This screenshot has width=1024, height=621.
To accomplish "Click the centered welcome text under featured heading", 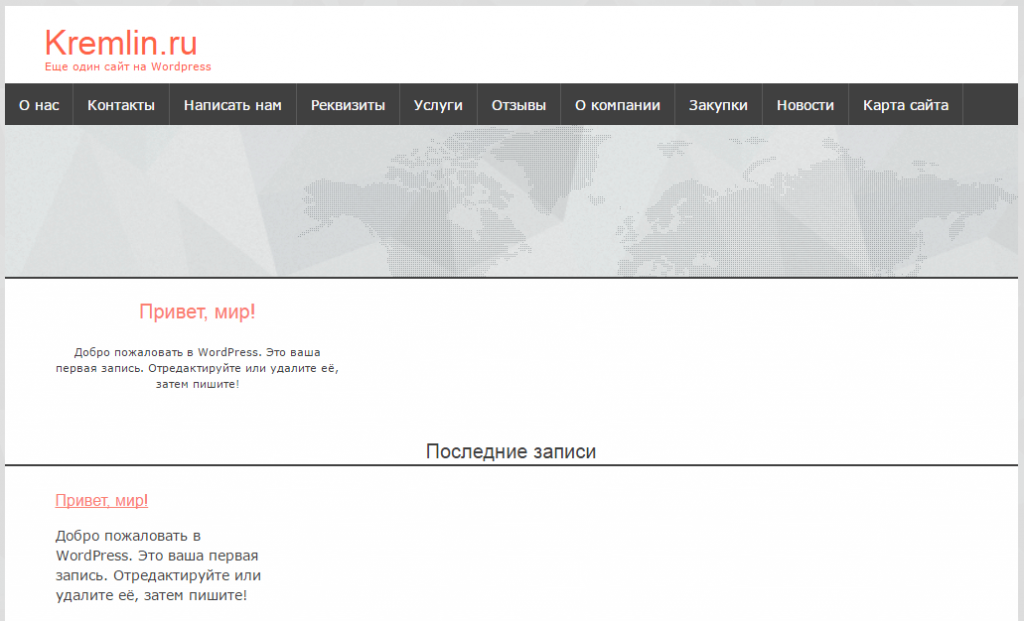I will pos(197,368).
